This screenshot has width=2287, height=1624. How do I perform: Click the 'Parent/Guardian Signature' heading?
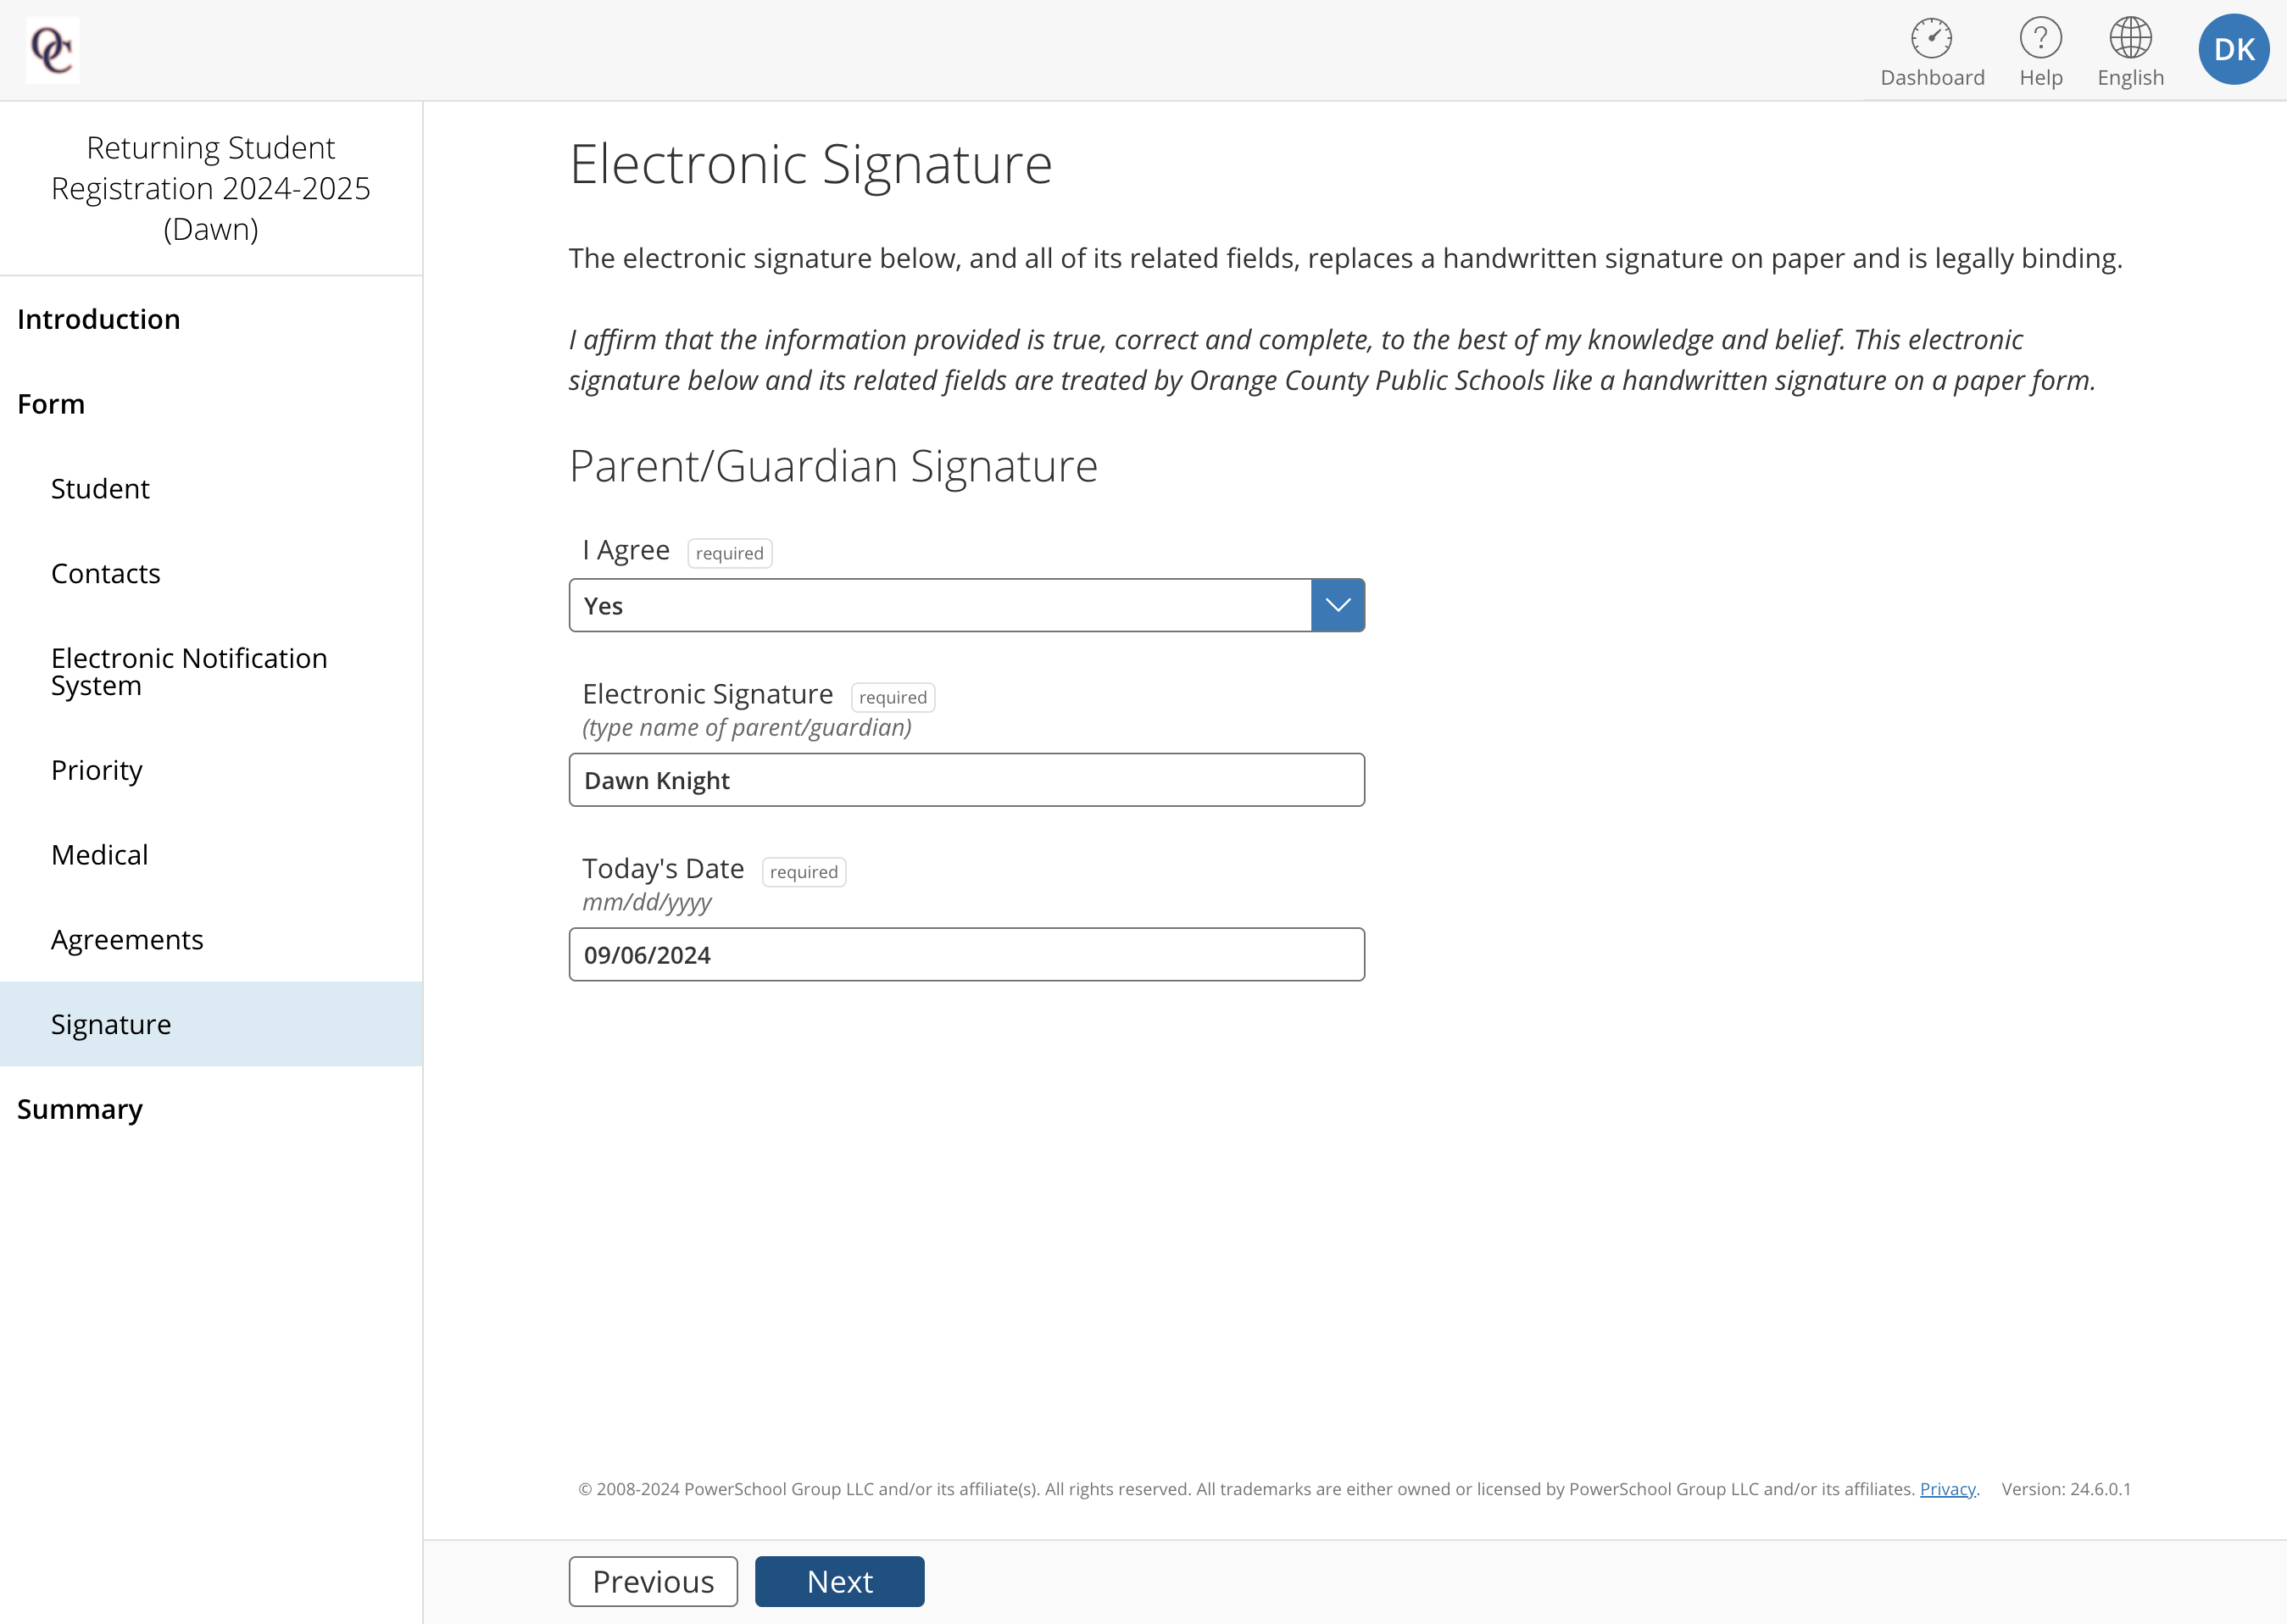[x=833, y=466]
